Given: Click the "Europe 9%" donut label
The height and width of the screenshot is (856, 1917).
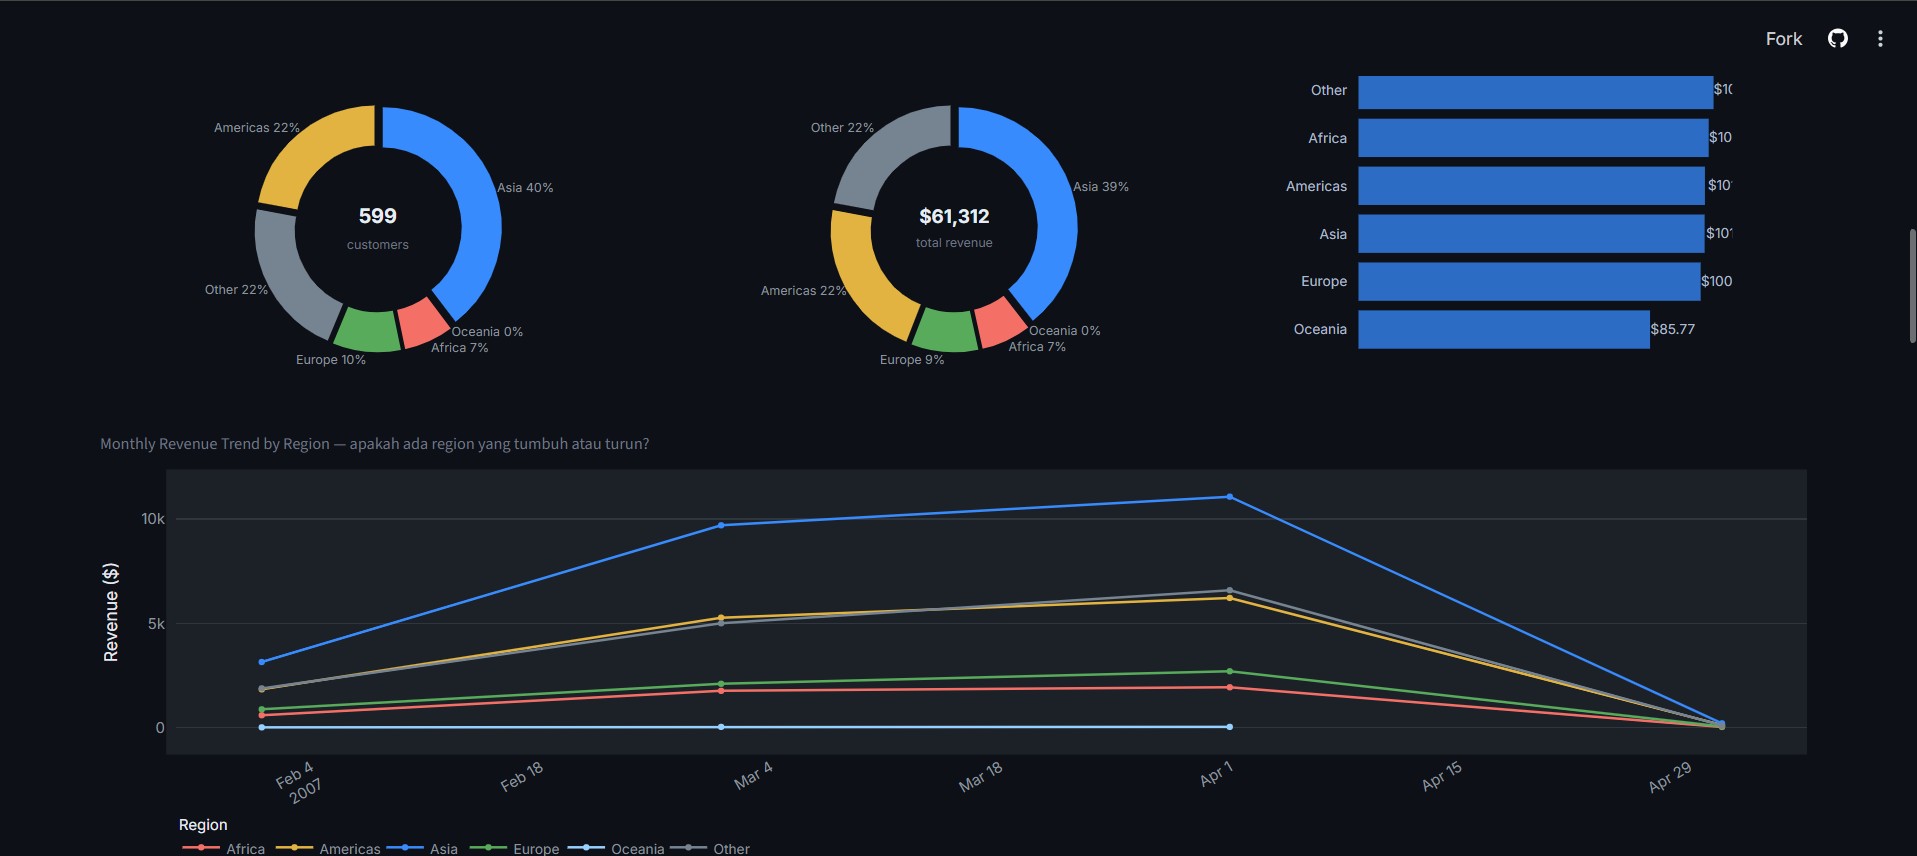Looking at the screenshot, I should click(912, 360).
